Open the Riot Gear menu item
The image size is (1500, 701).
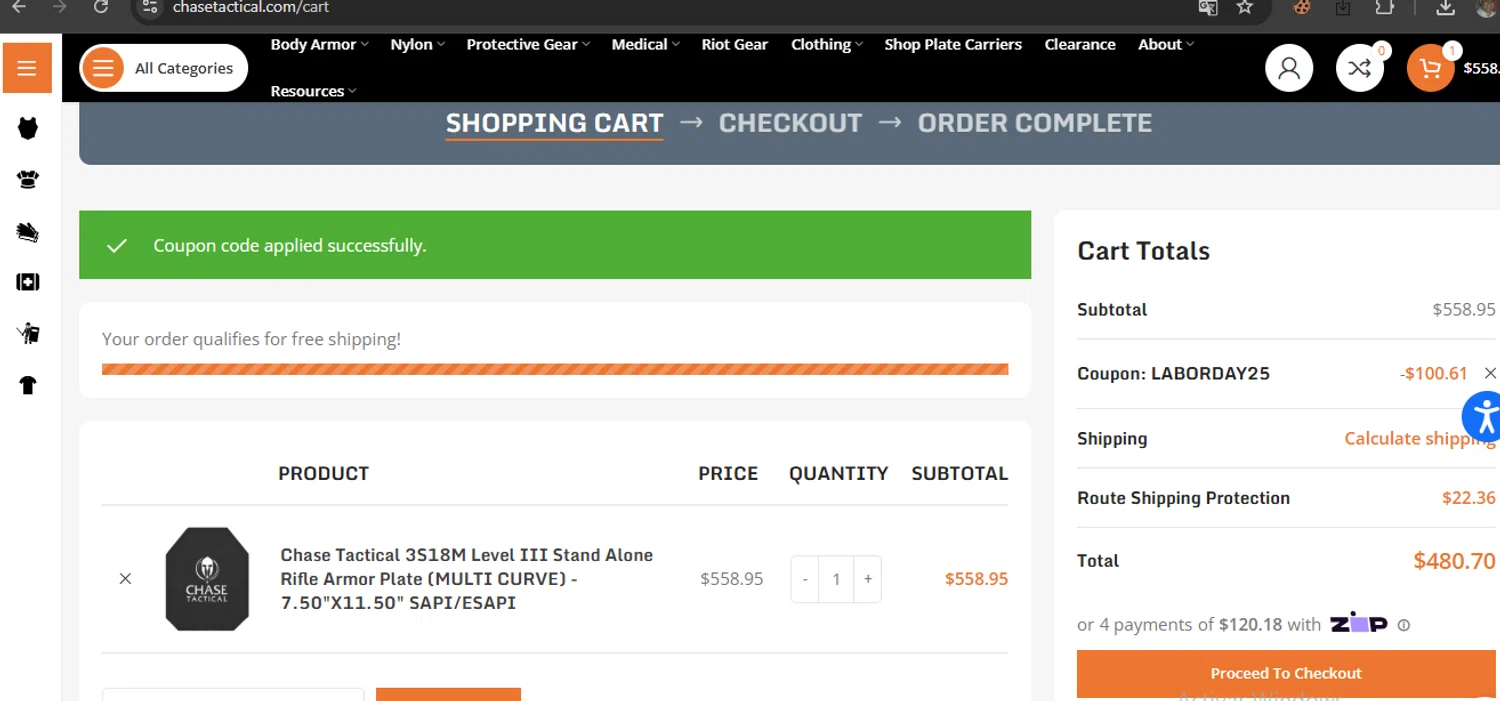point(735,44)
